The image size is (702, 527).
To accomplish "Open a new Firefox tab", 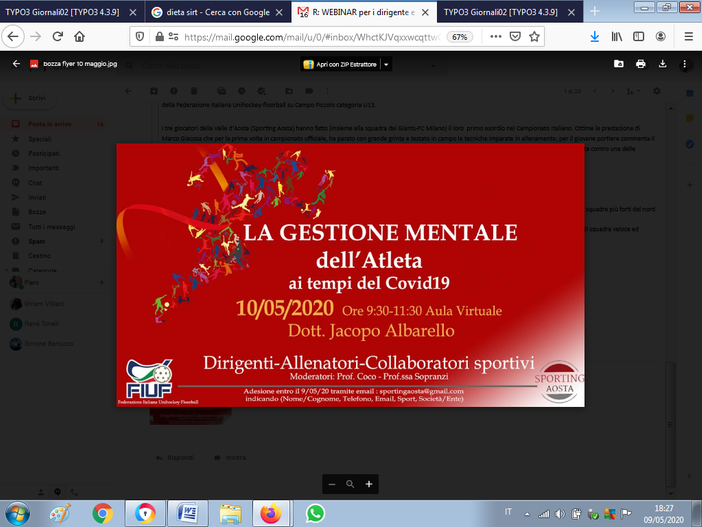I will pyautogui.click(x=594, y=12).
